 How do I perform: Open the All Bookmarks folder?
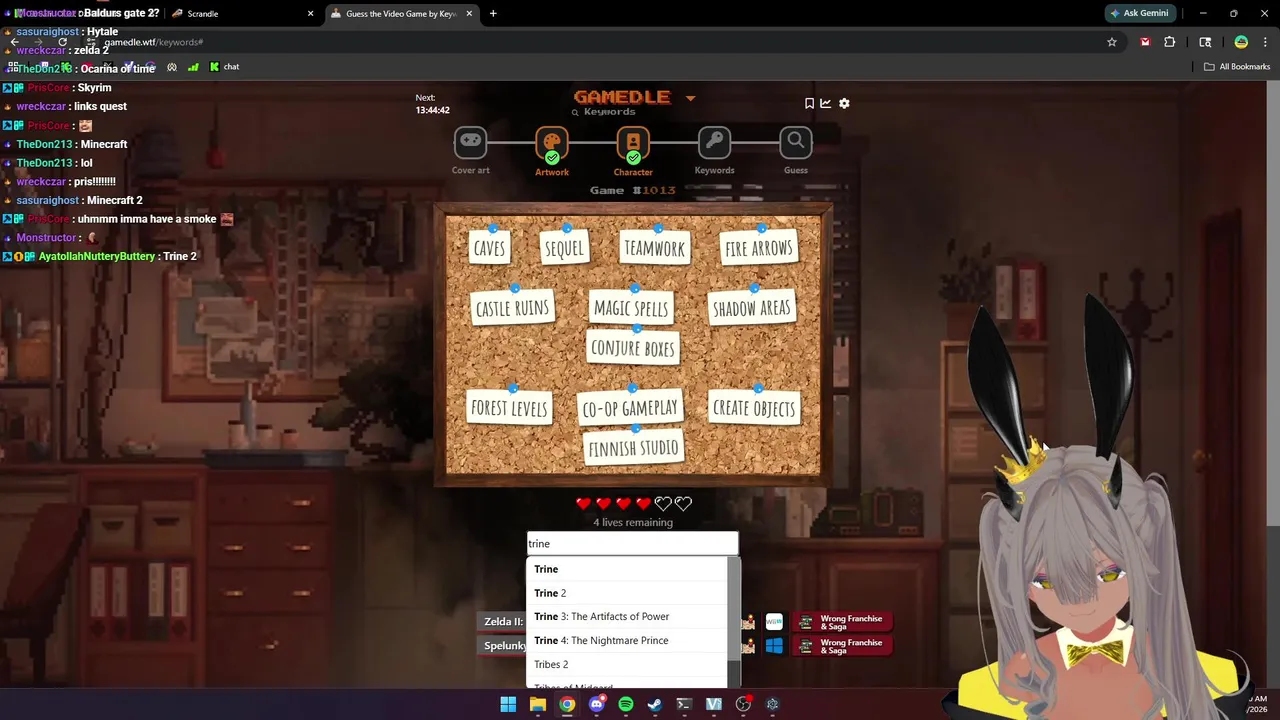tap(1237, 67)
